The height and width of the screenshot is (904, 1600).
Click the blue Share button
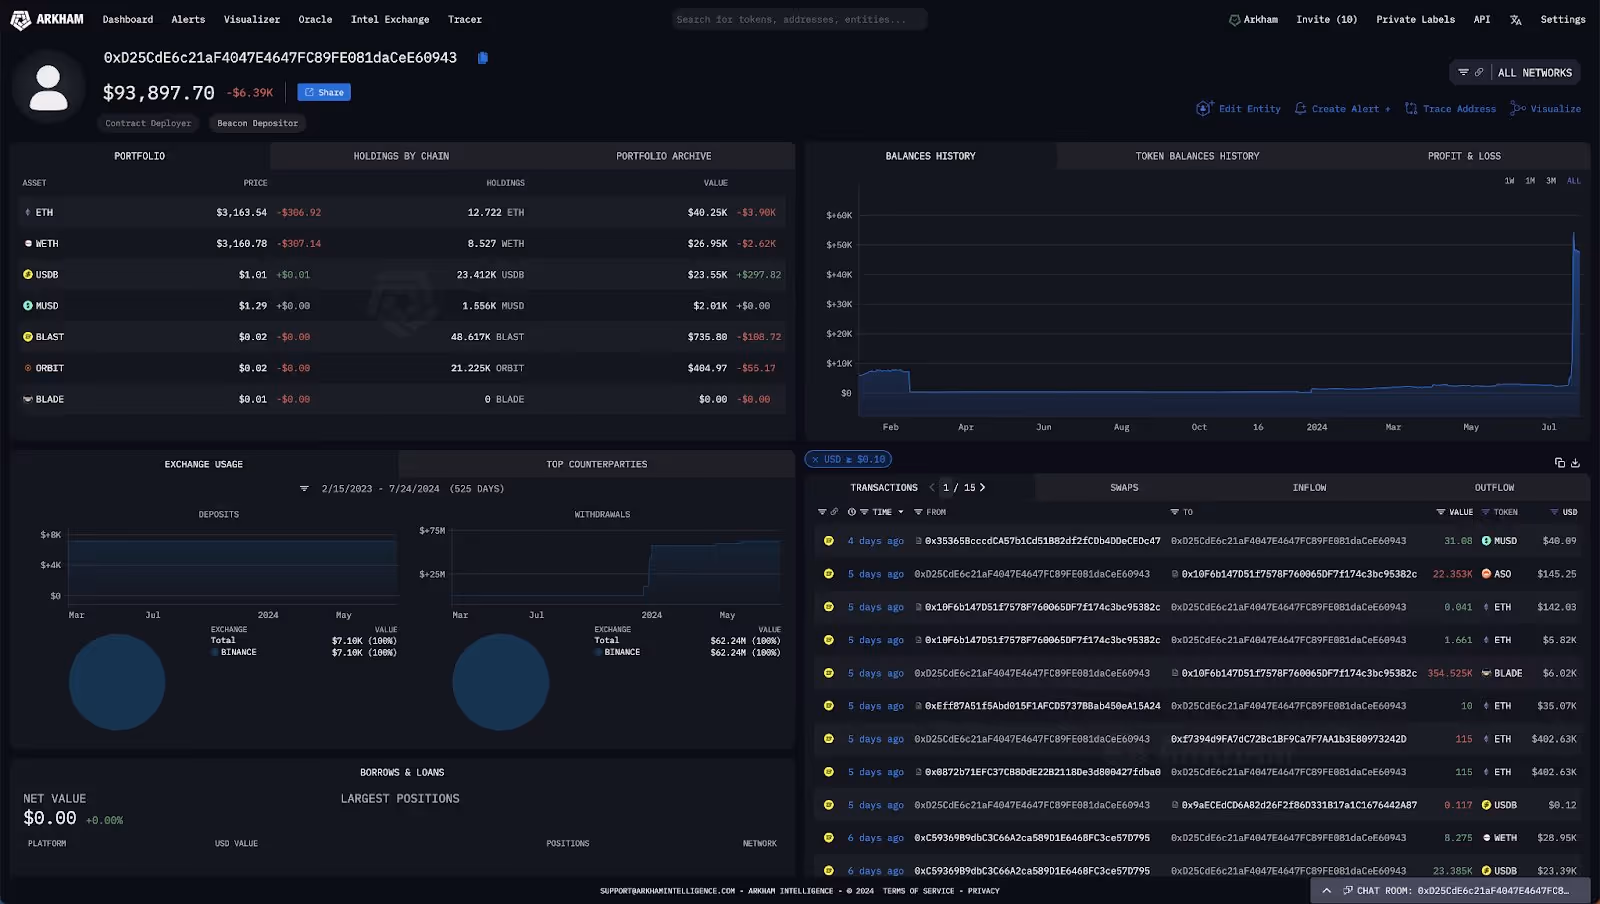click(x=324, y=92)
